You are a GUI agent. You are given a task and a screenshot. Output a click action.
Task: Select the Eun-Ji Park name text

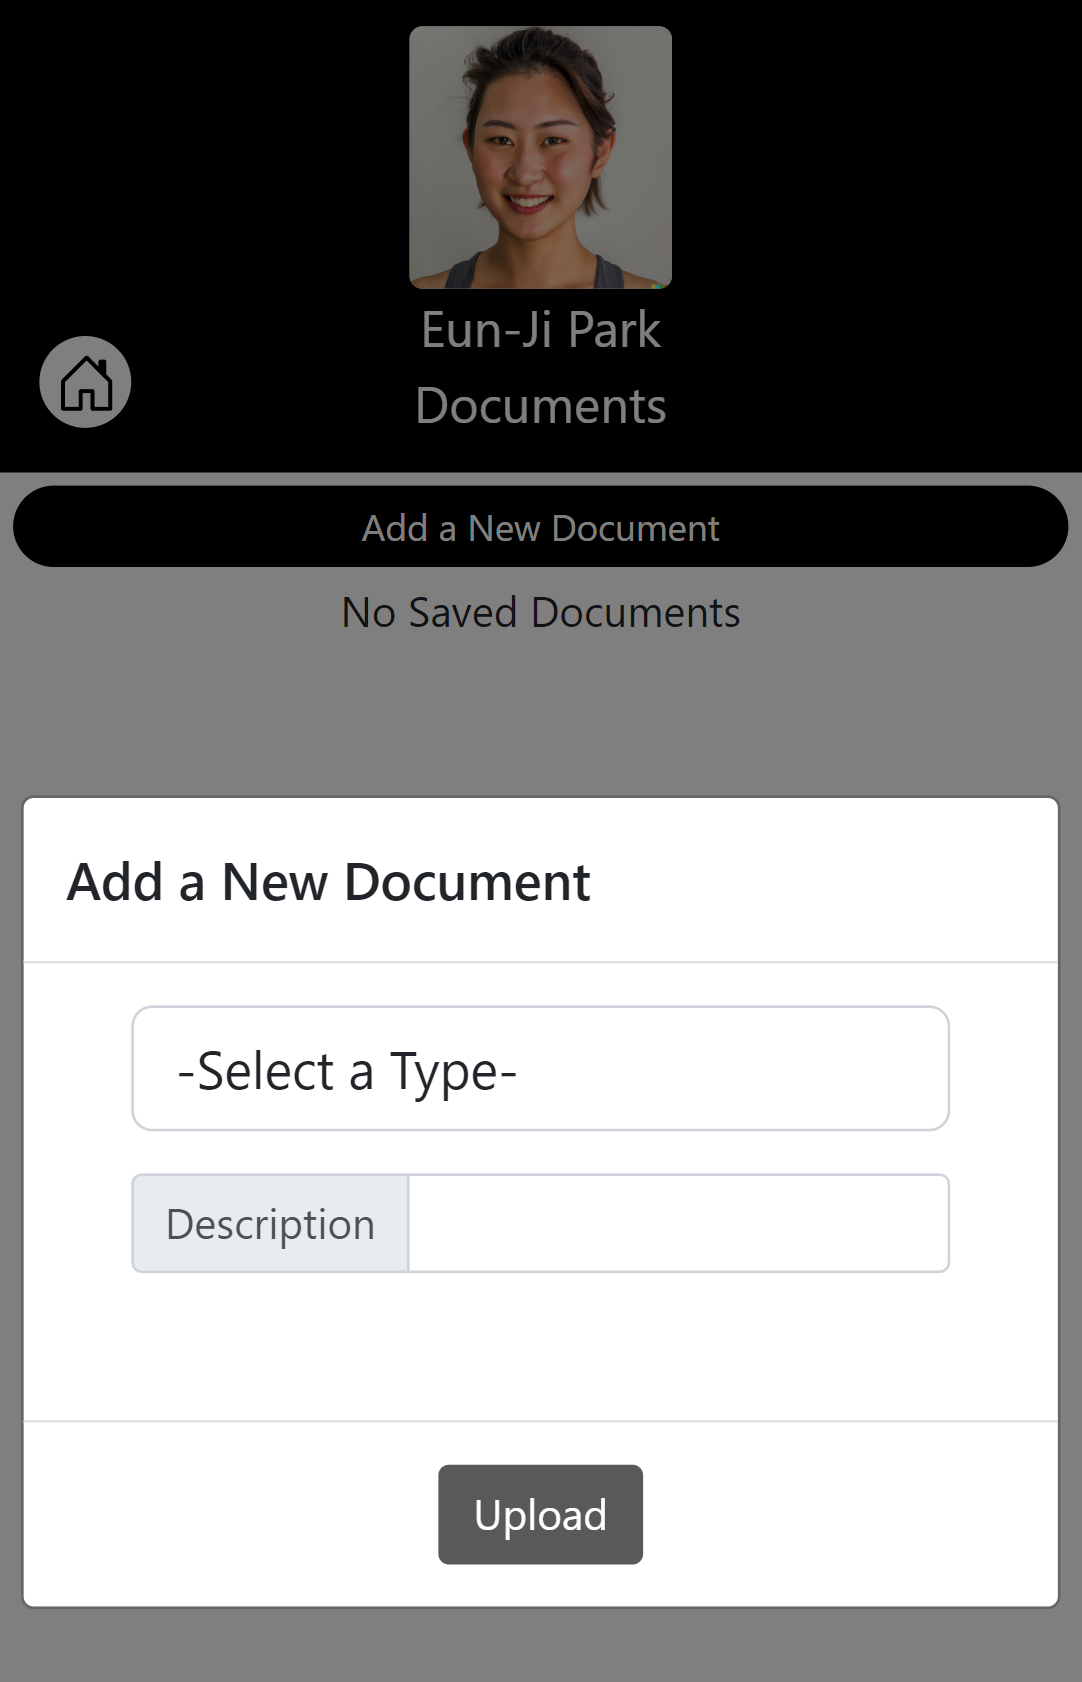click(x=540, y=329)
